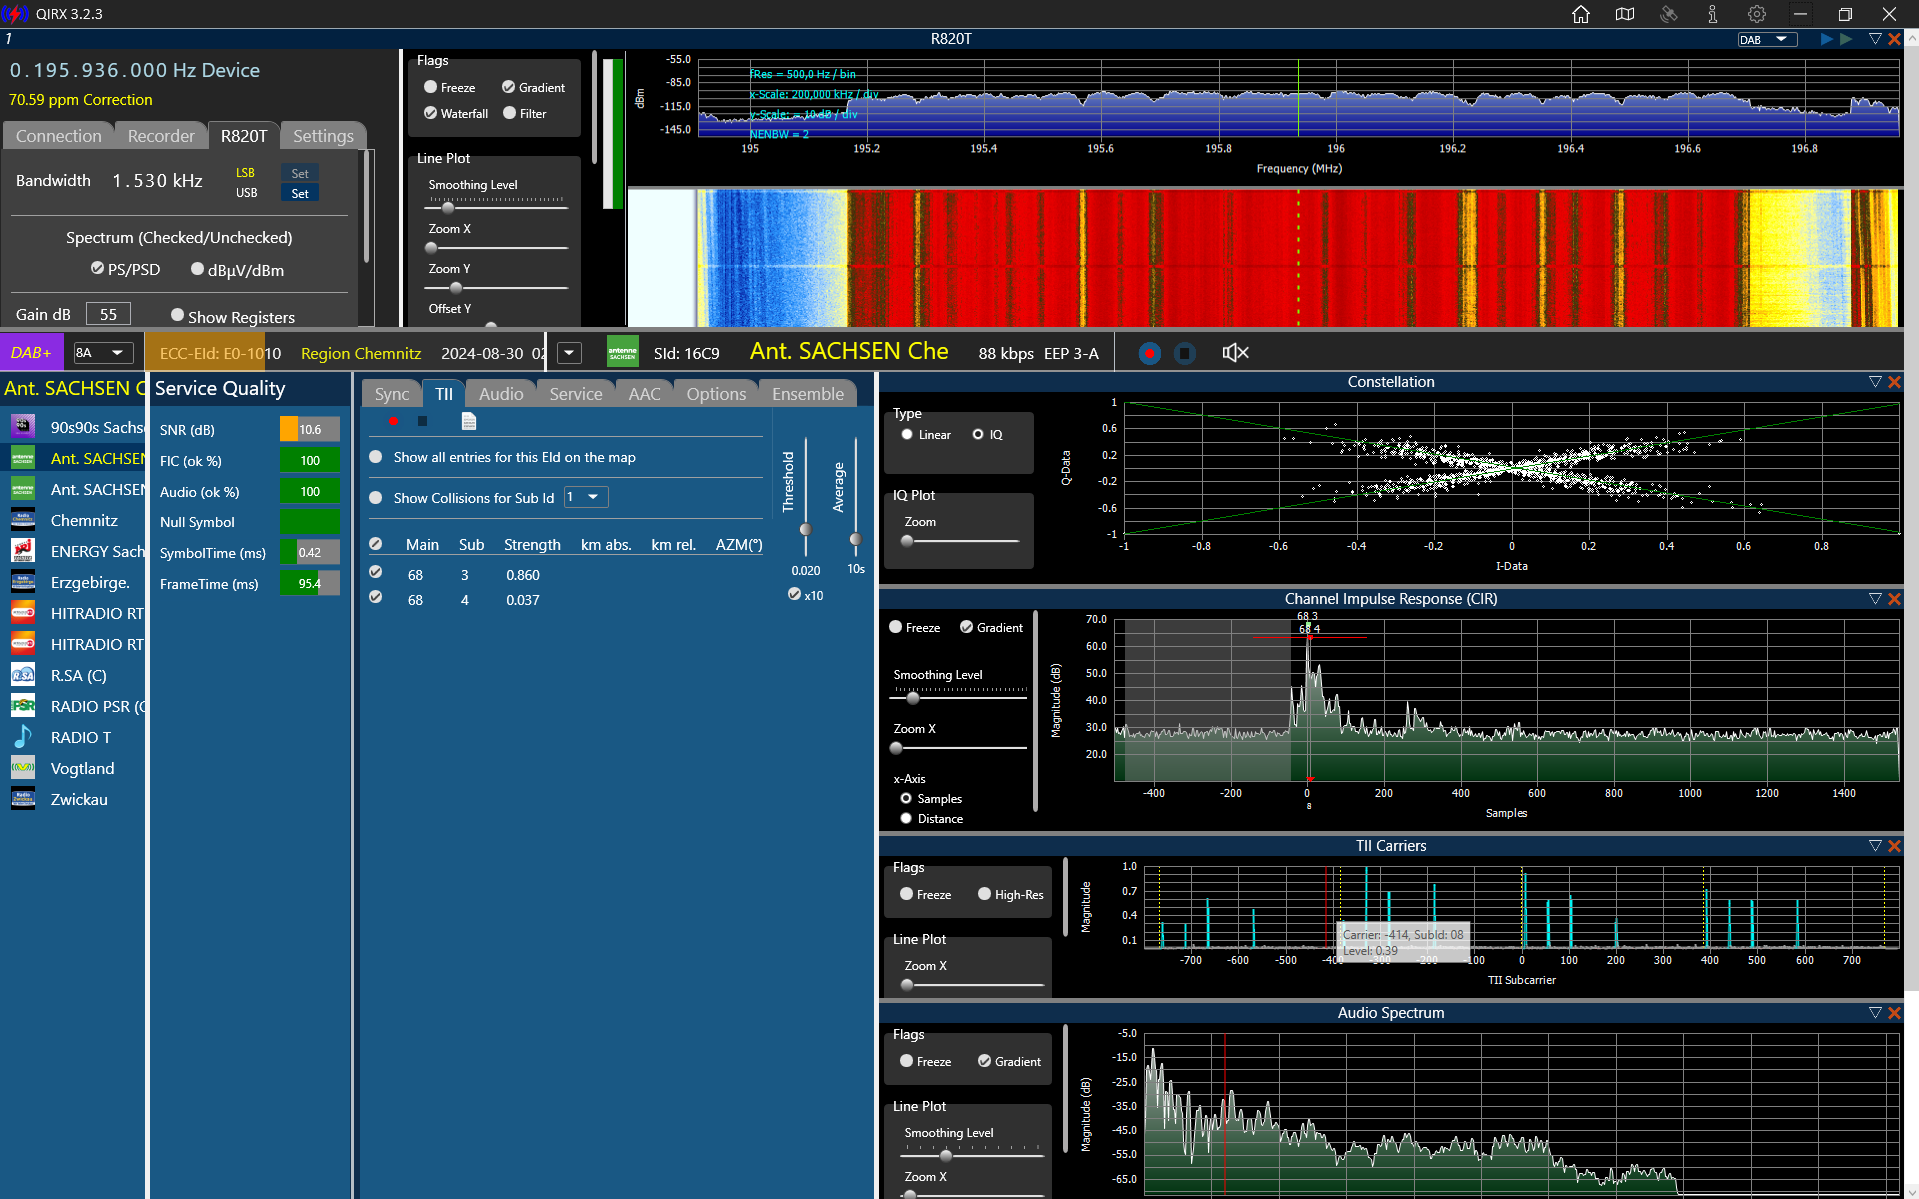Select the ENERGY Sachsen station logo
Screen dimensions: 1919x1199
pyautogui.click(x=23, y=551)
